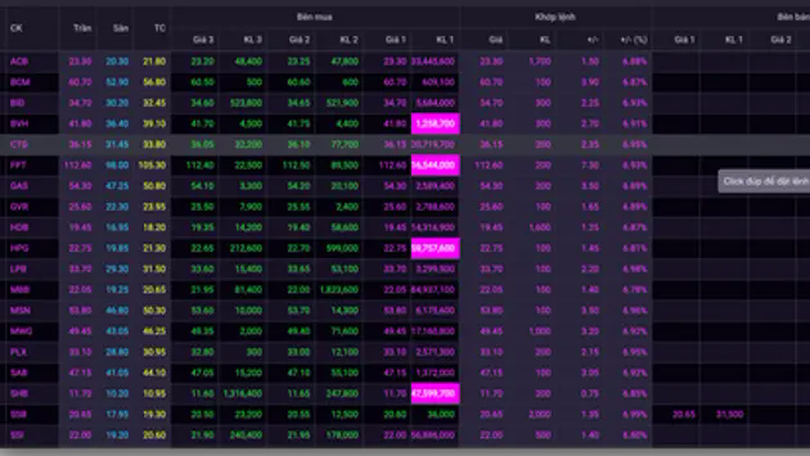Click MSN floor price 46.80

tap(117, 310)
